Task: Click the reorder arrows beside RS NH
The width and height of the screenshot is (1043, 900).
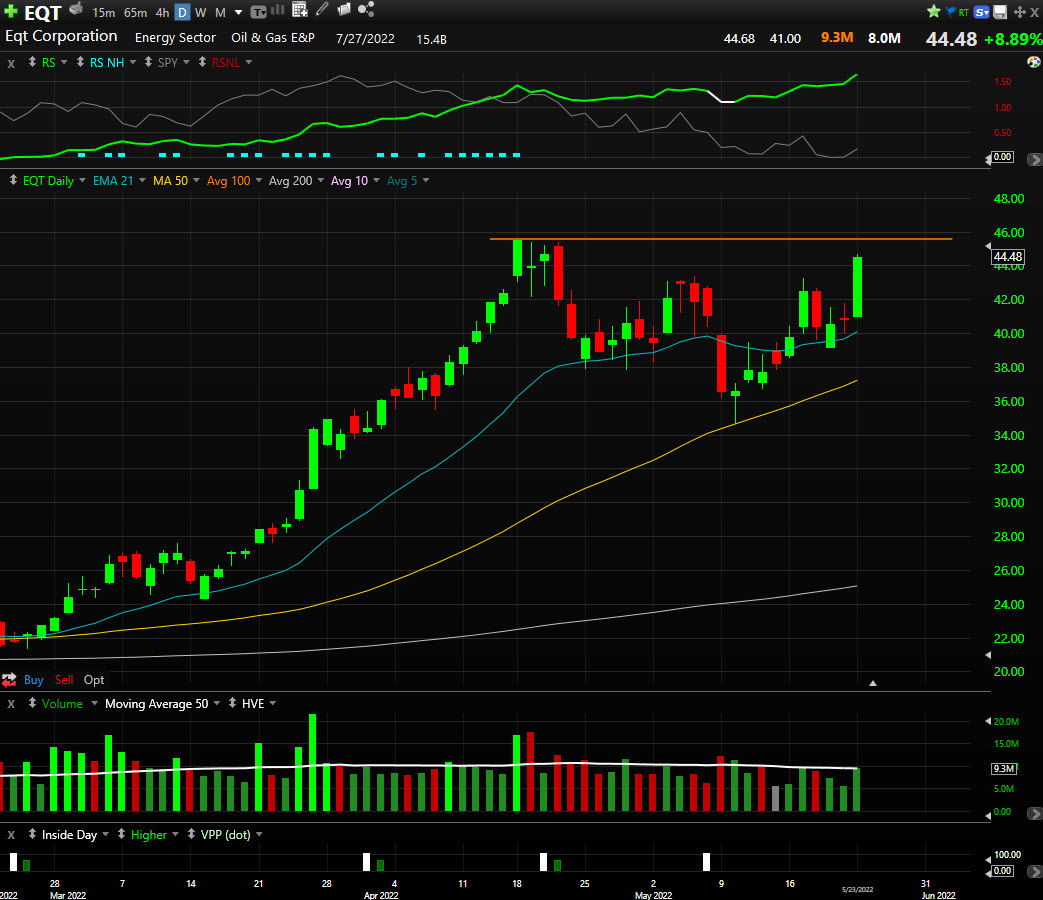Action: coord(80,62)
